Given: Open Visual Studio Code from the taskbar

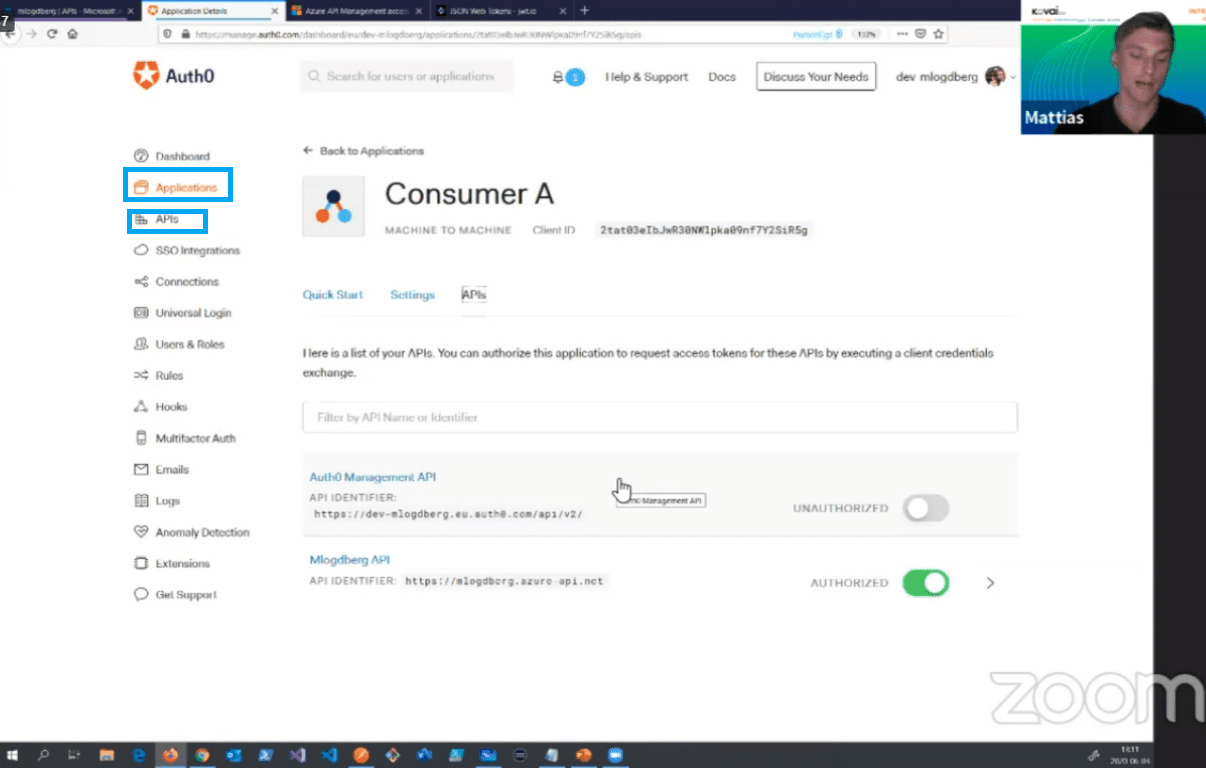Looking at the screenshot, I should [329, 755].
